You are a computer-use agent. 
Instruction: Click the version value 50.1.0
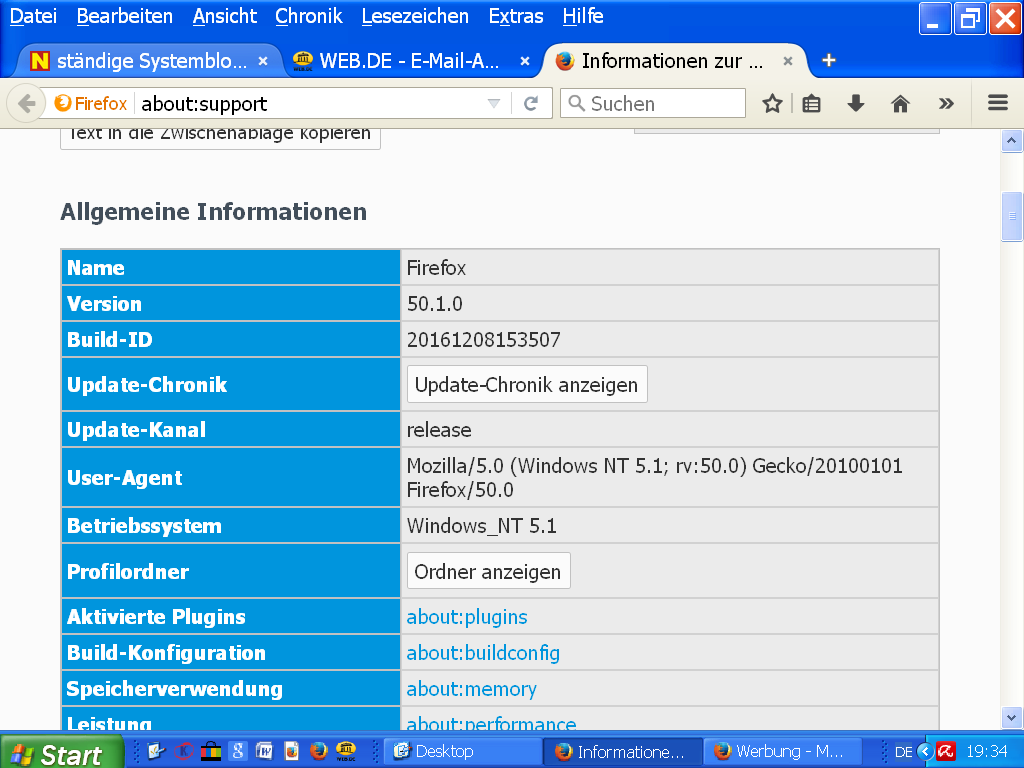434,304
